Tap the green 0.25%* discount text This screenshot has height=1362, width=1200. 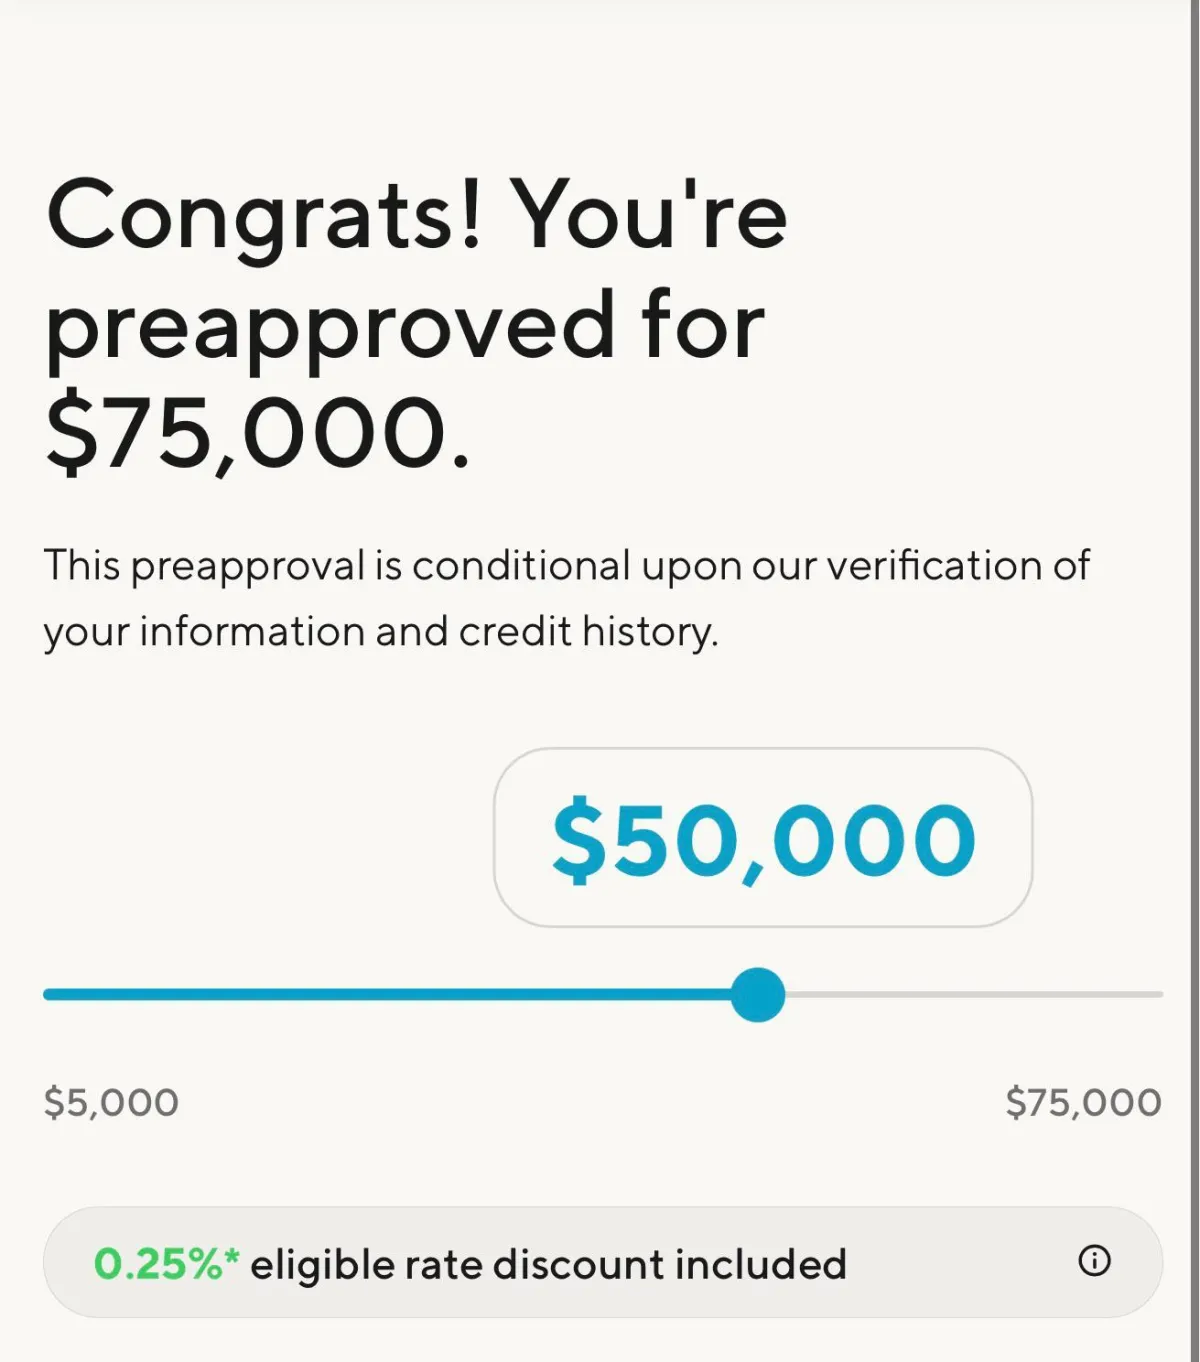pos(166,1264)
